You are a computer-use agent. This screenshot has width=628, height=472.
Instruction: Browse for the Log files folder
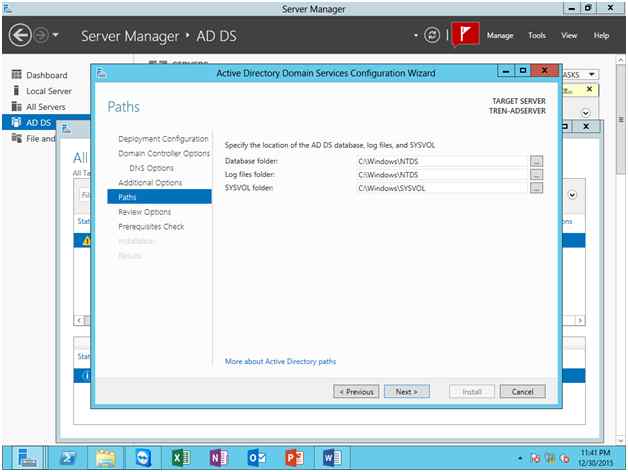(x=537, y=174)
